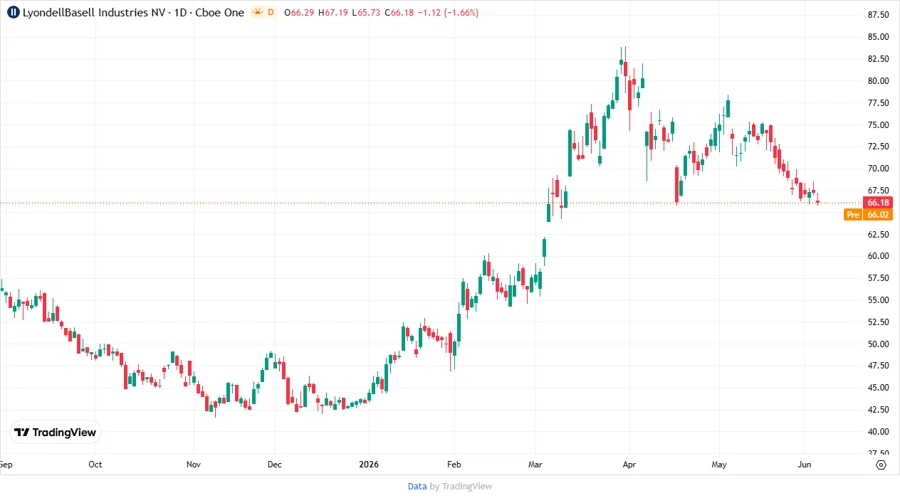Click the 'Dec' time axis label
Screen dimensions: 900x498
point(274,465)
